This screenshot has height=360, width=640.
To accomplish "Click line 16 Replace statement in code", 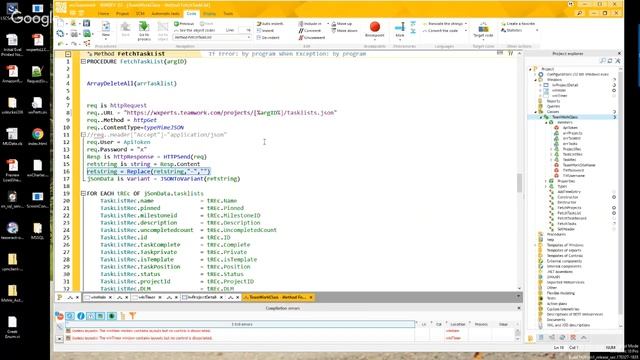I will (x=149, y=171).
